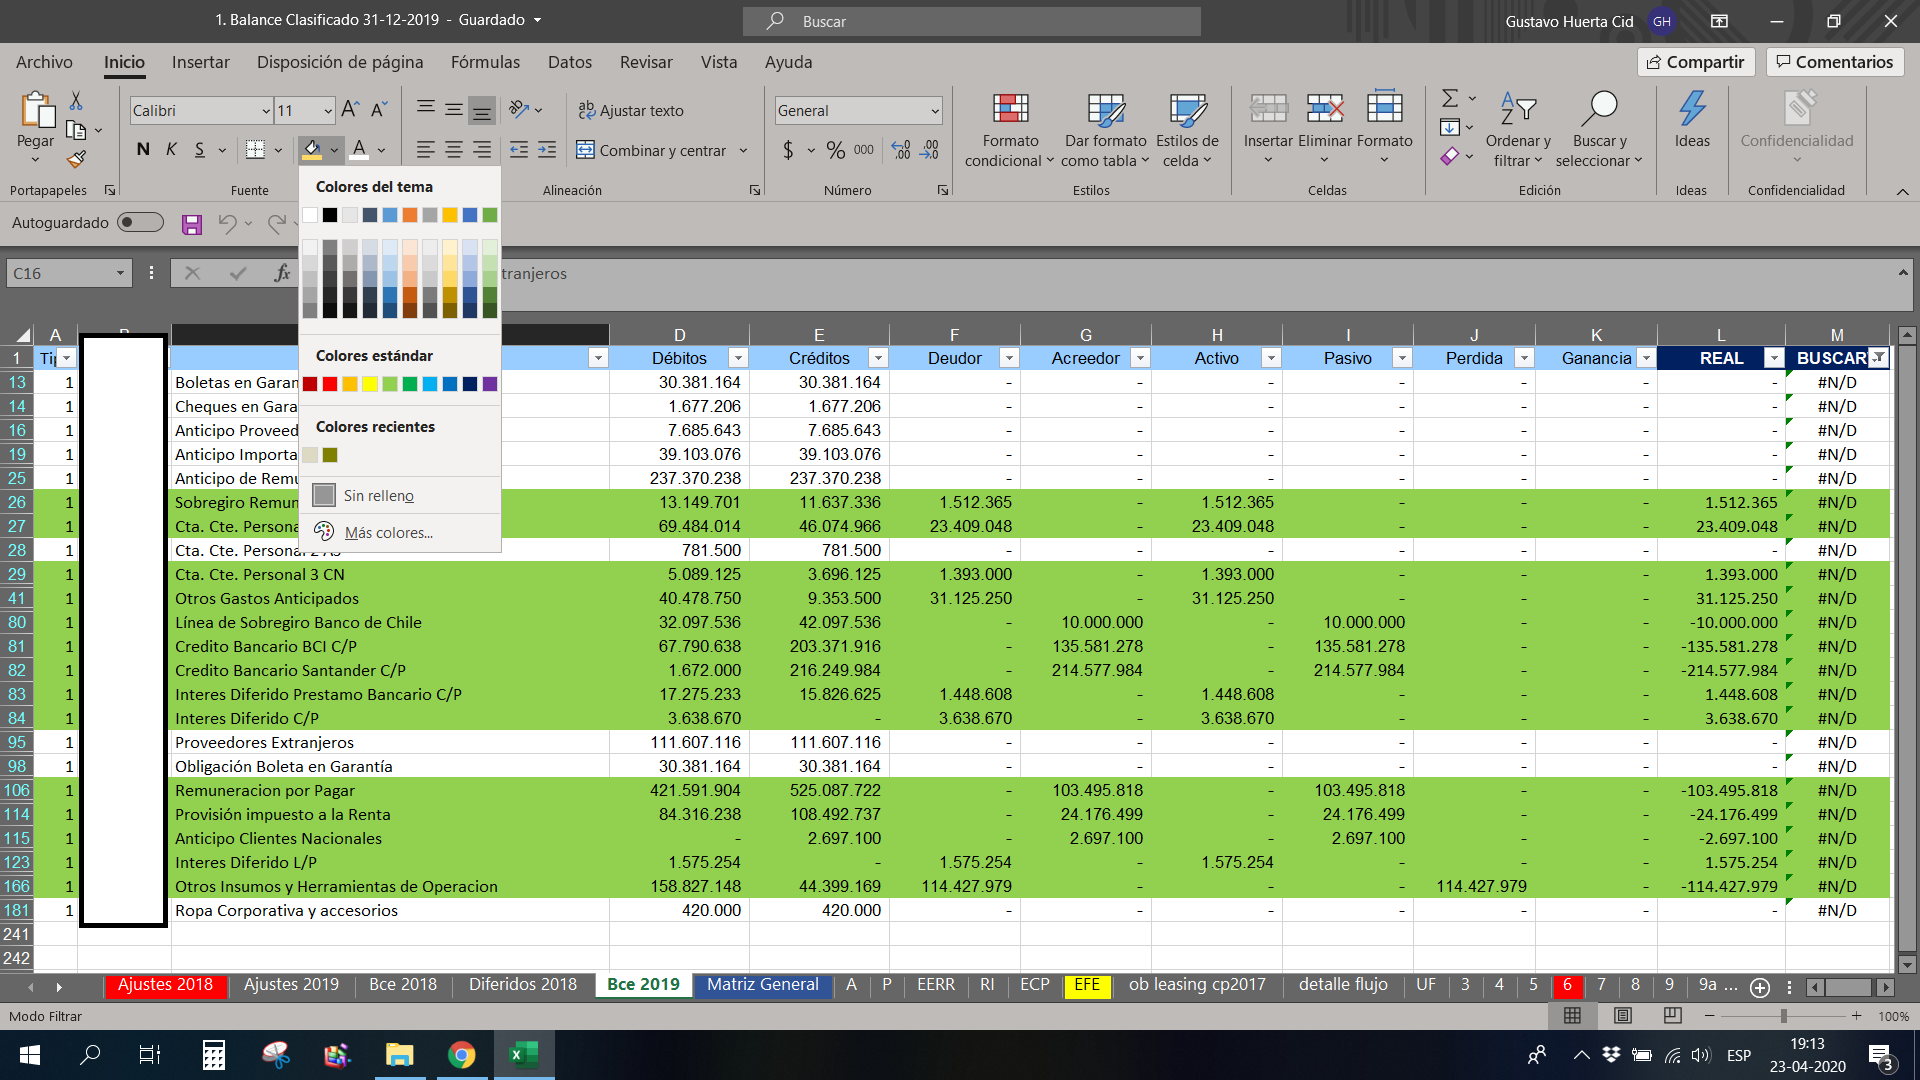Pick the yellow standard color swatch

coord(370,384)
